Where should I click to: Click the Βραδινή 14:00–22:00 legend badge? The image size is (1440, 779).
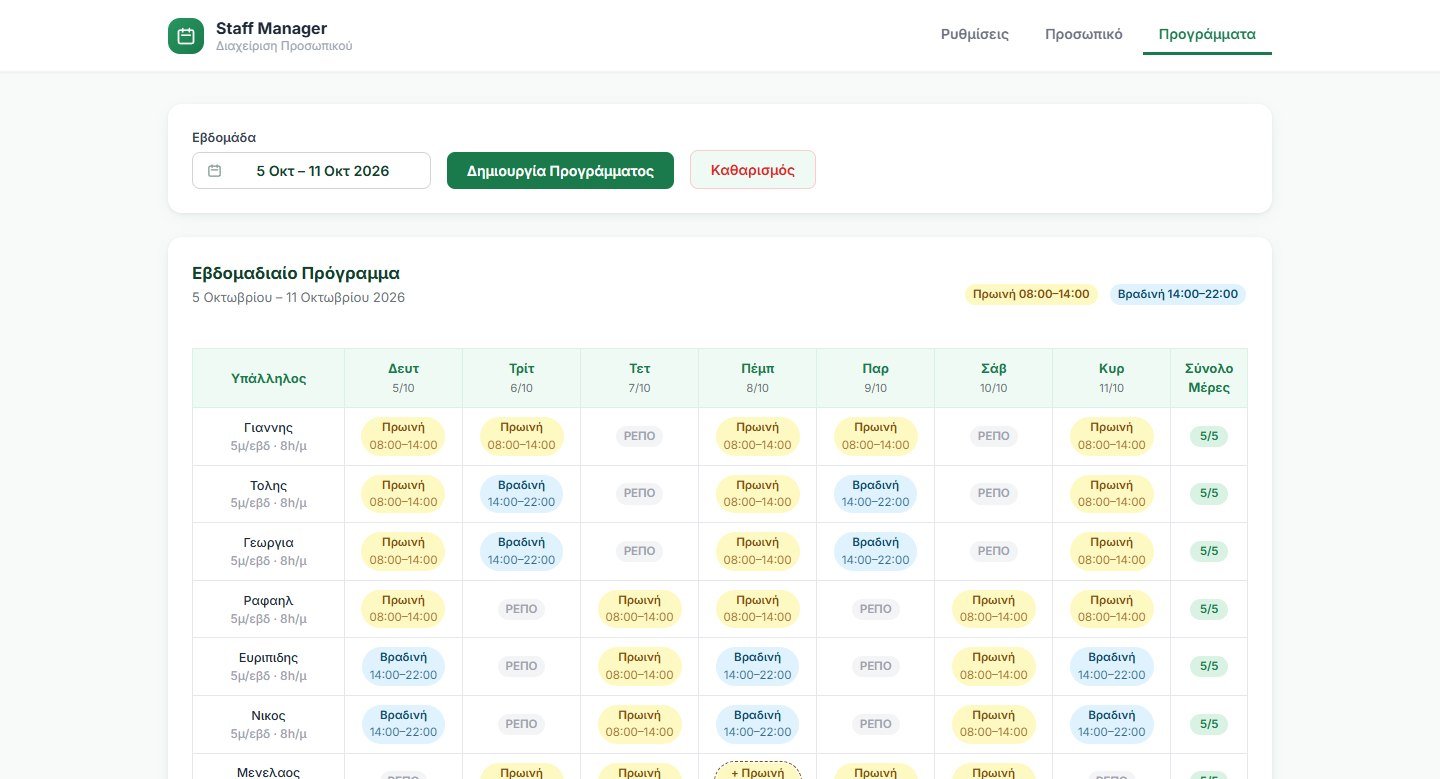1178,294
